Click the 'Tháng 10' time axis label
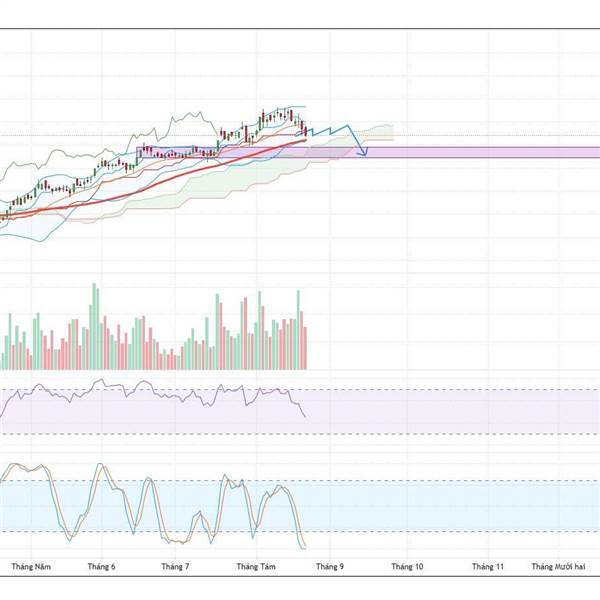This screenshot has height=600, width=600. (x=407, y=566)
